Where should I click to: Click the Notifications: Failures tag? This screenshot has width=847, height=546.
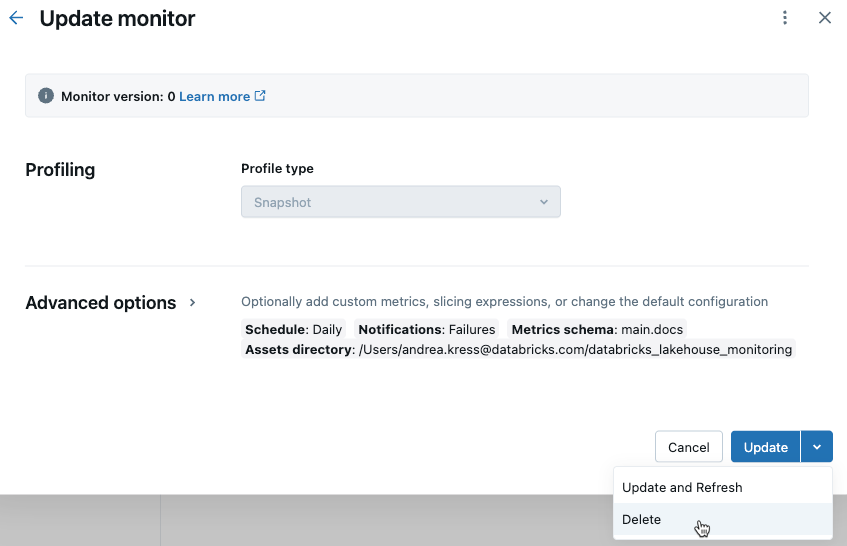click(x=426, y=329)
